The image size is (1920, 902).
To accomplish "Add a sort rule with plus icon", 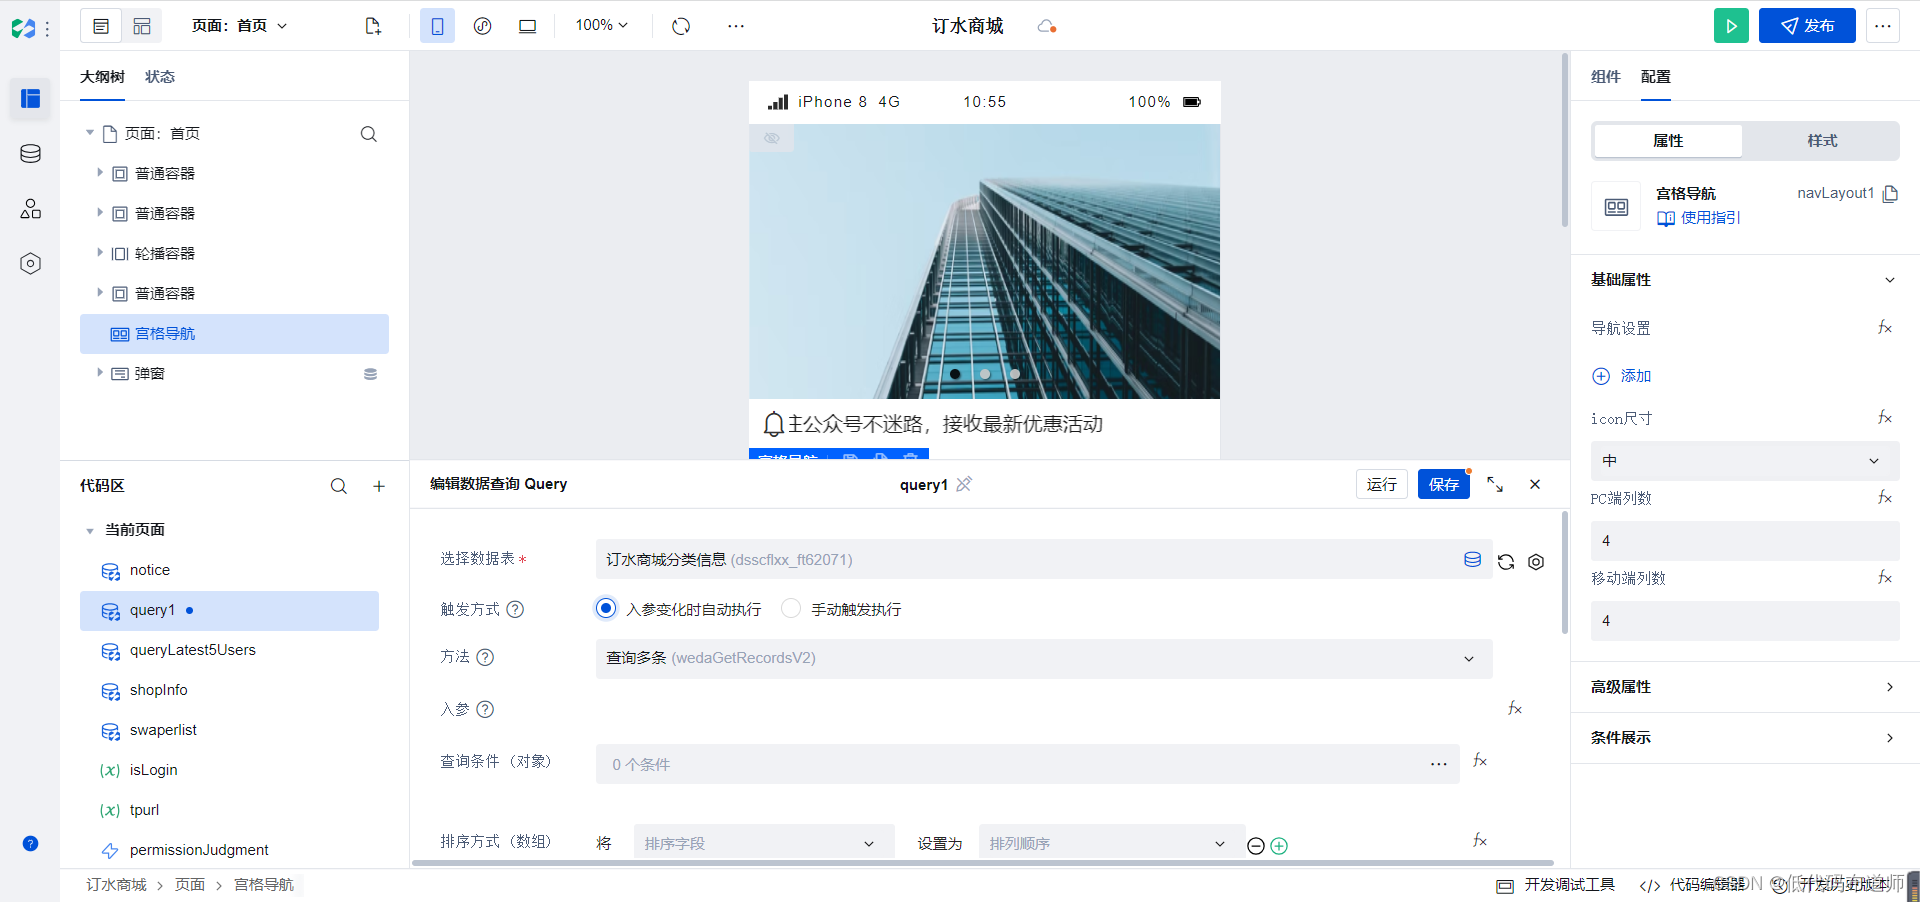I will (1279, 846).
